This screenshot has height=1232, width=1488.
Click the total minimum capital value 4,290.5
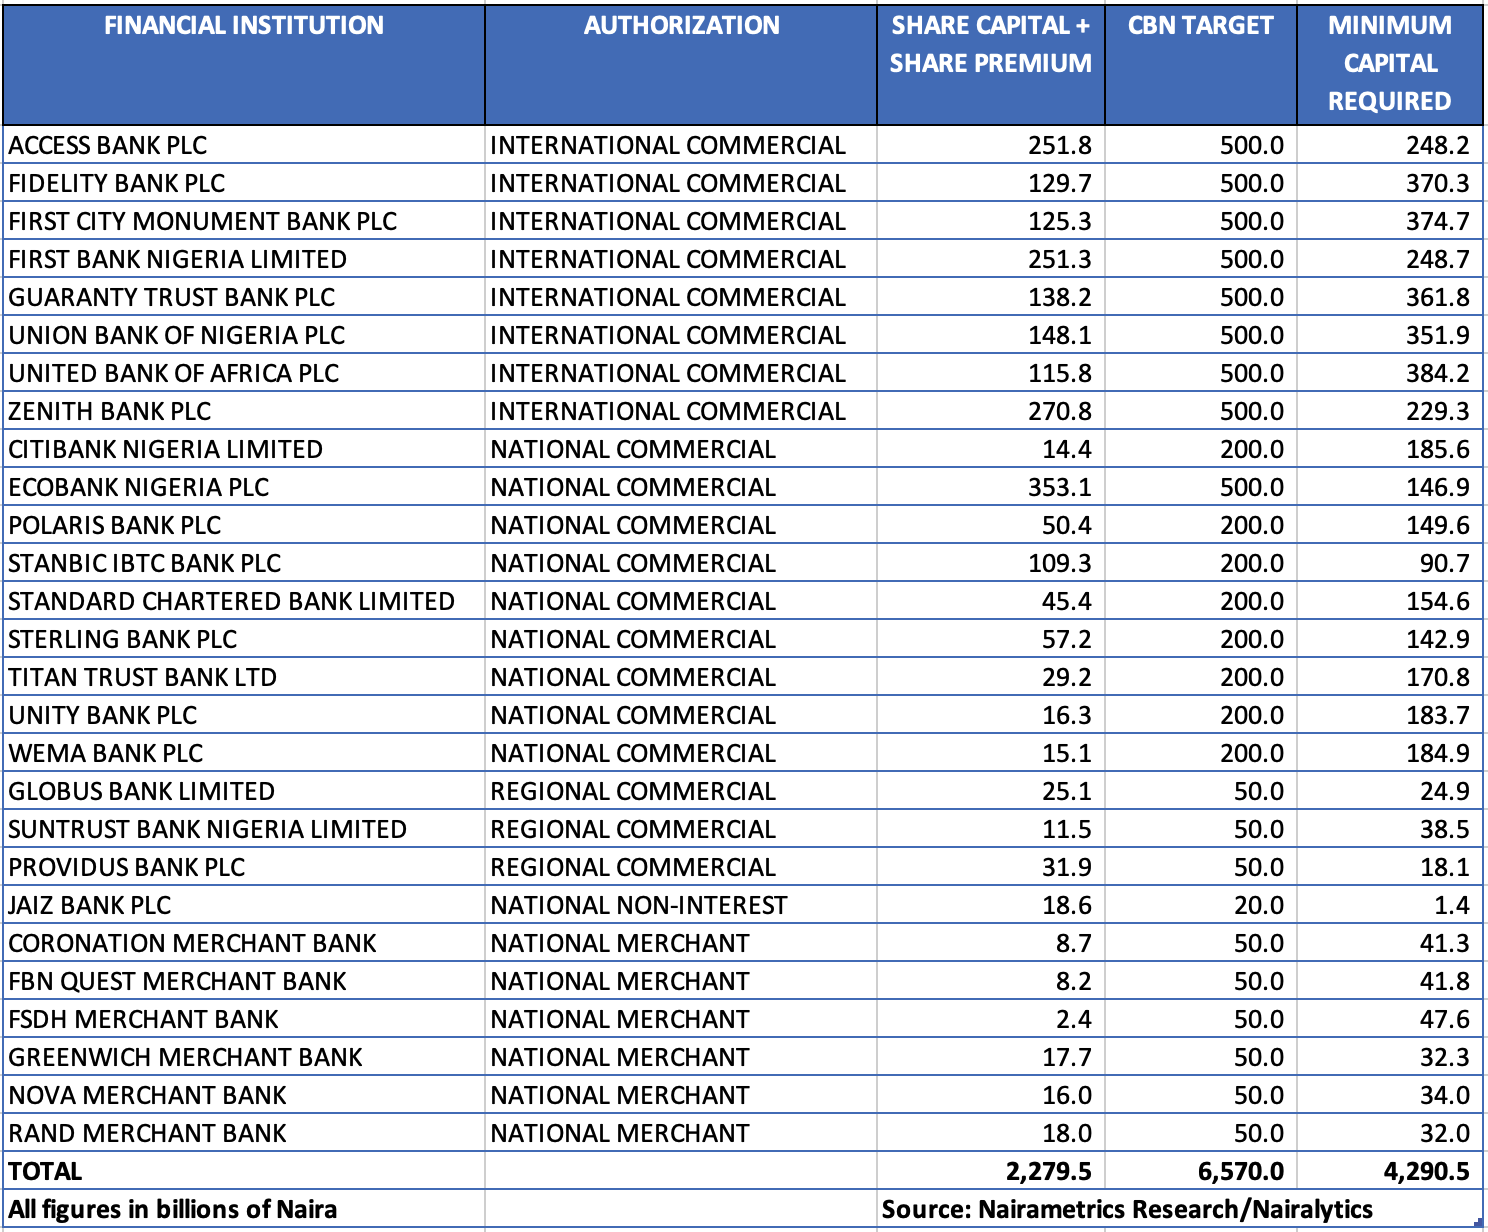[1426, 1171]
